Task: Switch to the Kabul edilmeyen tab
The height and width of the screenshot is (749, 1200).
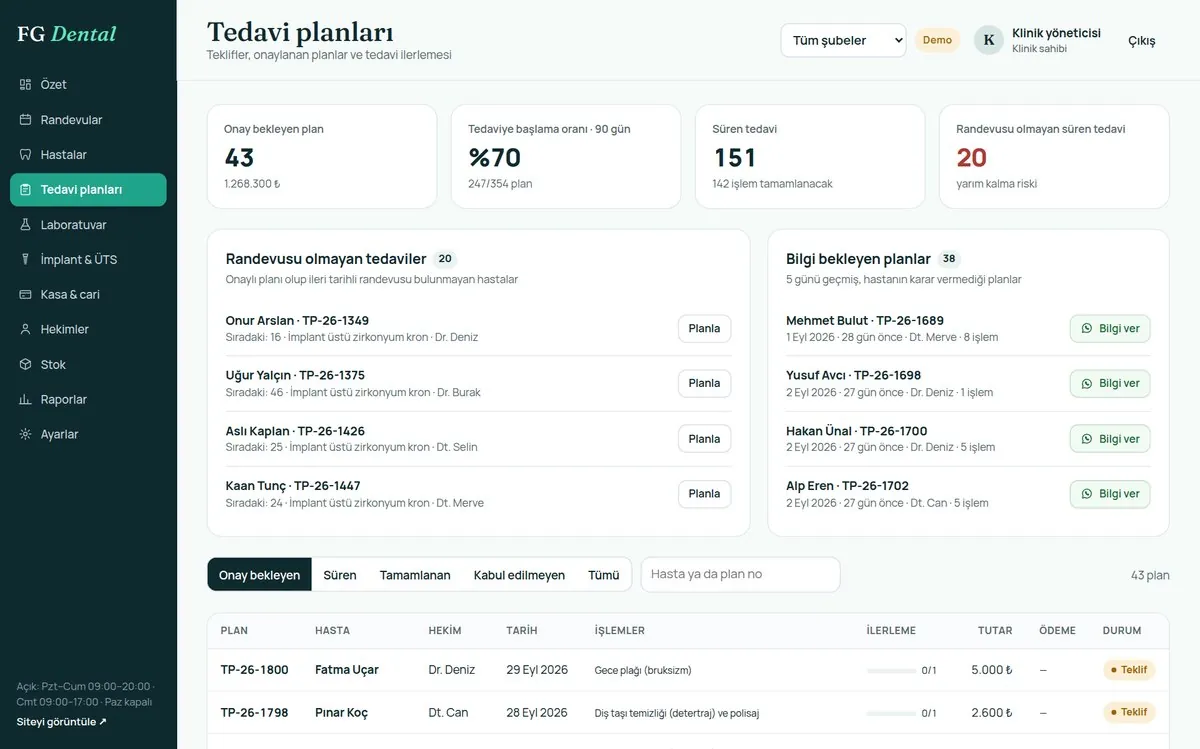Action: [x=519, y=575]
